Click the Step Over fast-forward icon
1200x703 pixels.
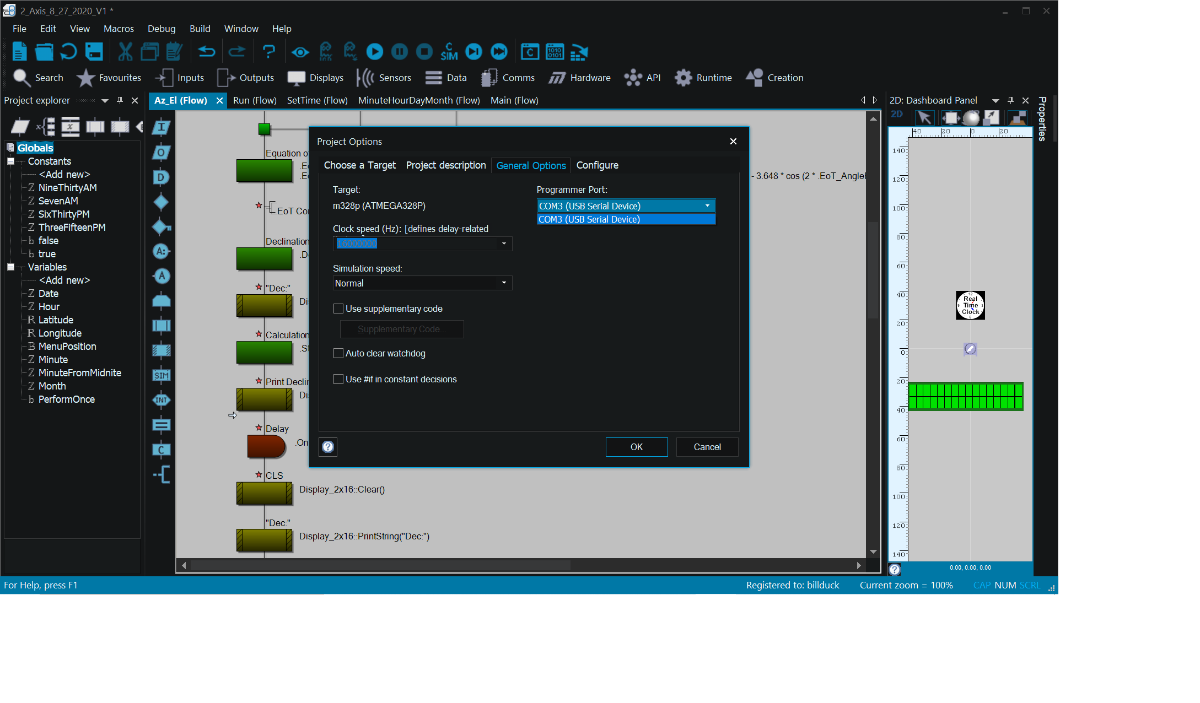point(499,52)
